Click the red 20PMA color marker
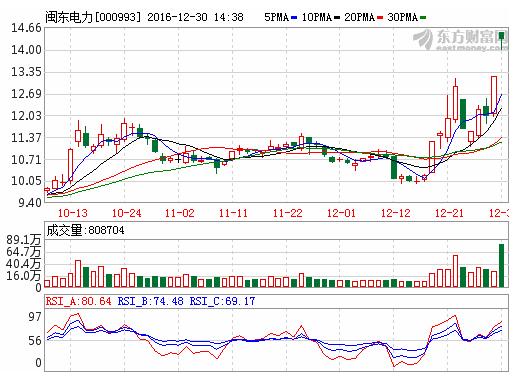Viewport: 518px width, 383px height. [380, 17]
